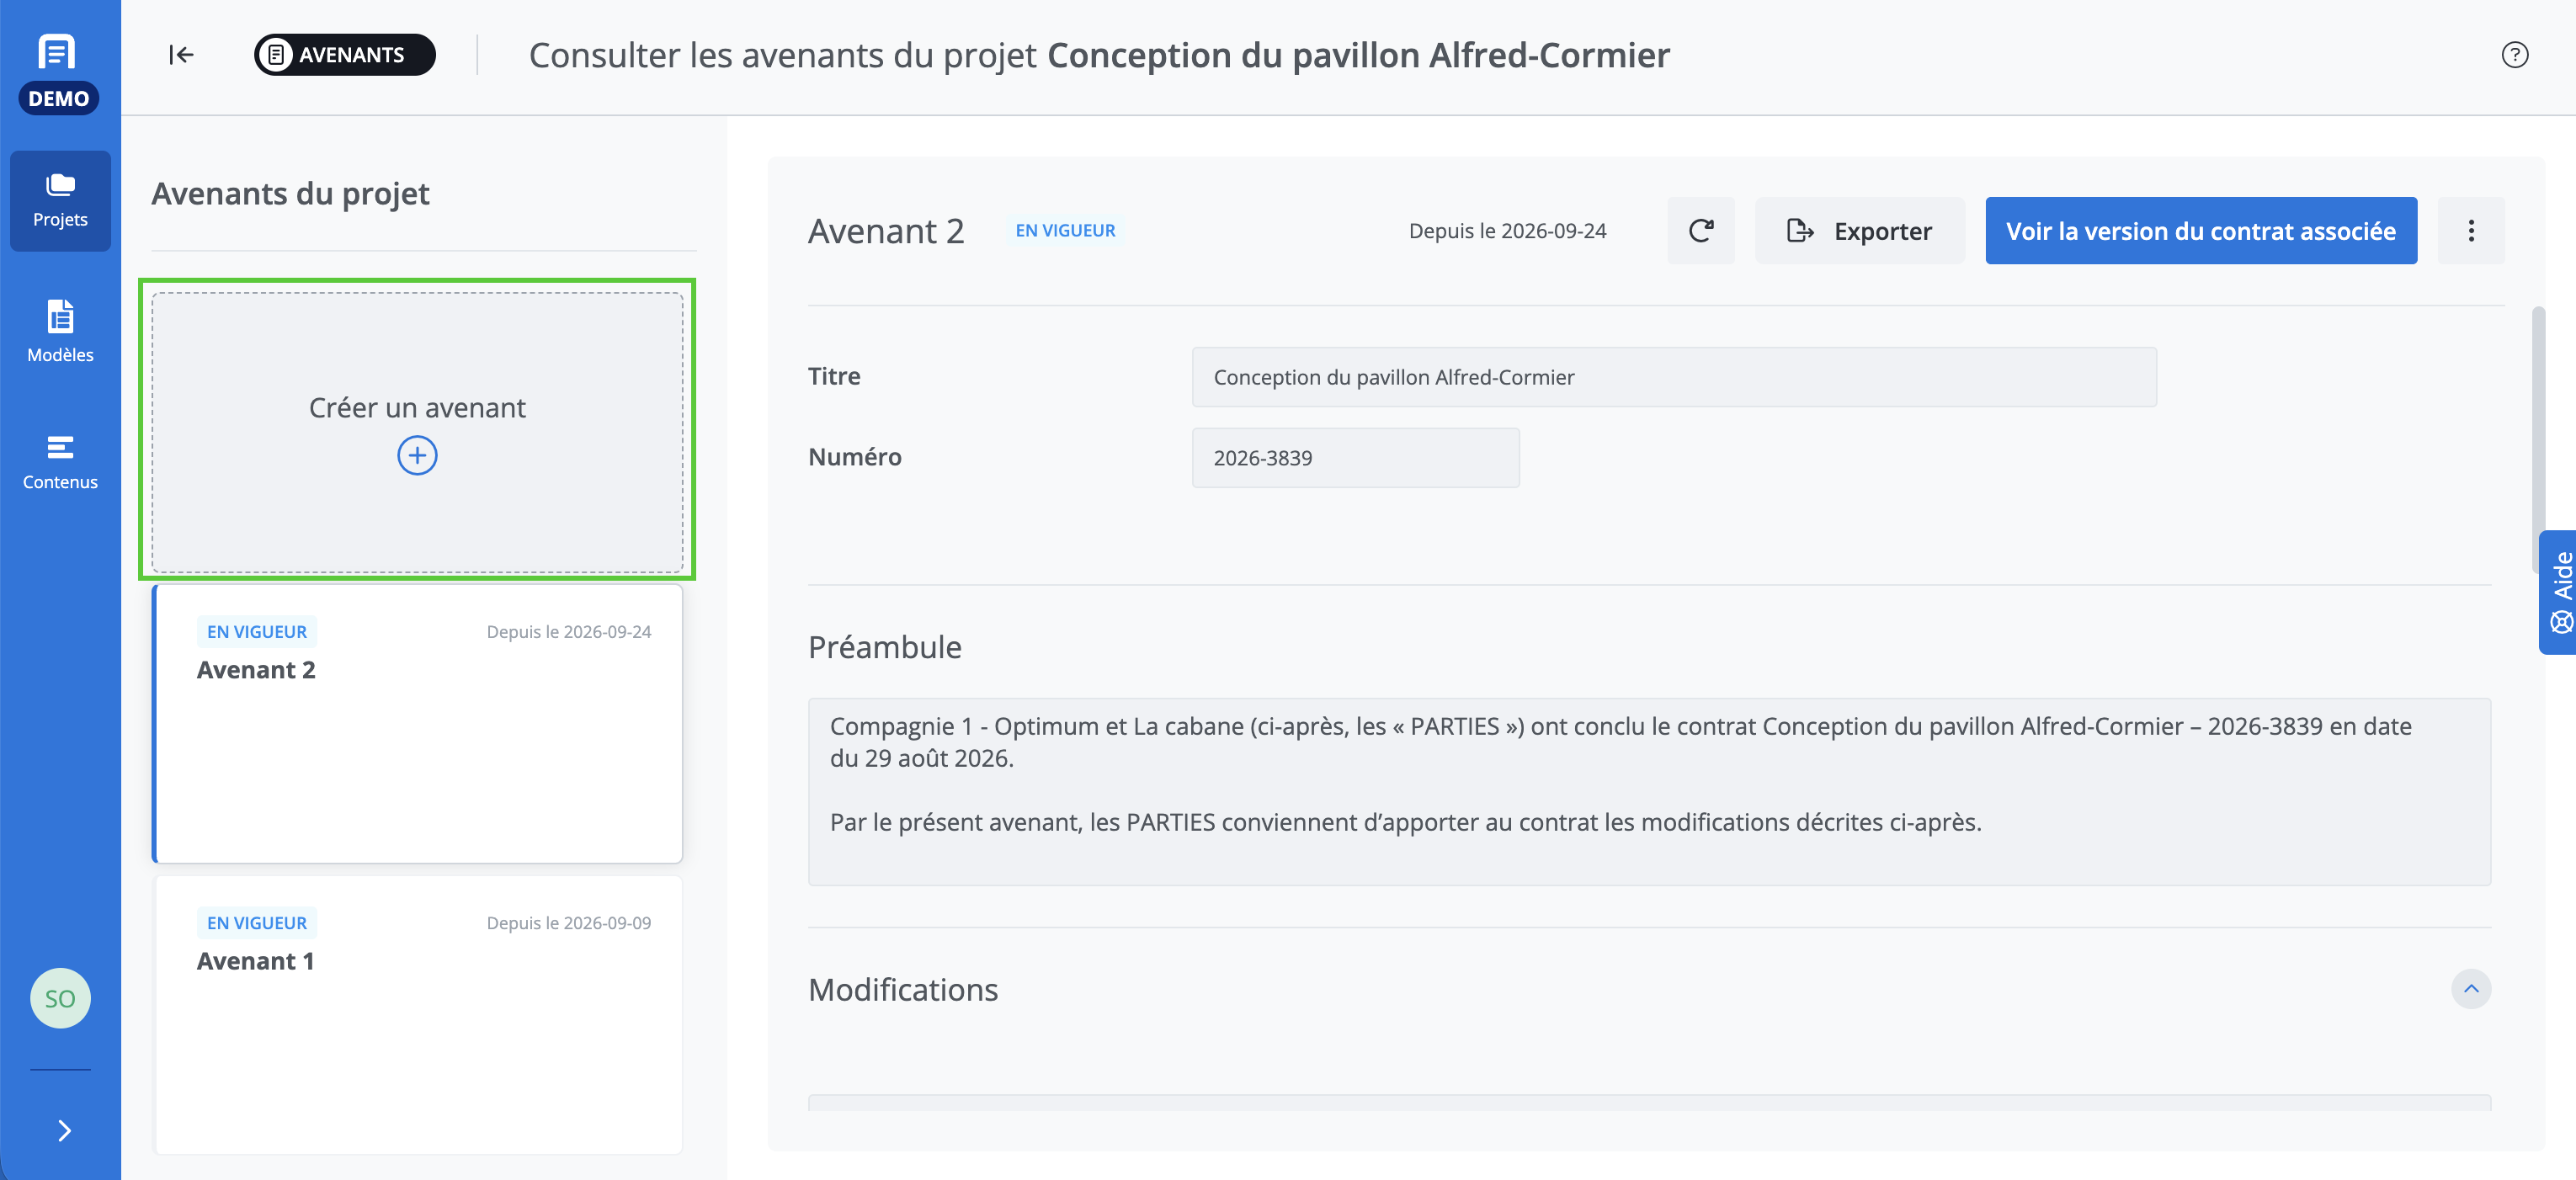Click the Exporter button
Screen dimensions: 2576x1180
point(1859,231)
